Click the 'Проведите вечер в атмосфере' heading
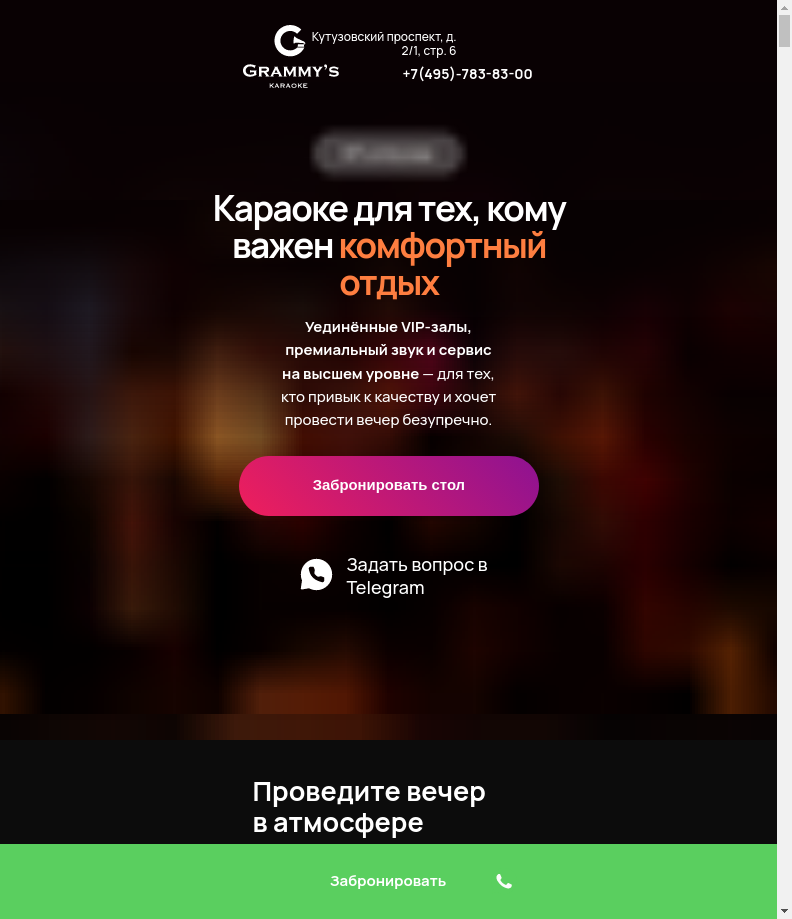This screenshot has height=919, width=792. pos(369,807)
